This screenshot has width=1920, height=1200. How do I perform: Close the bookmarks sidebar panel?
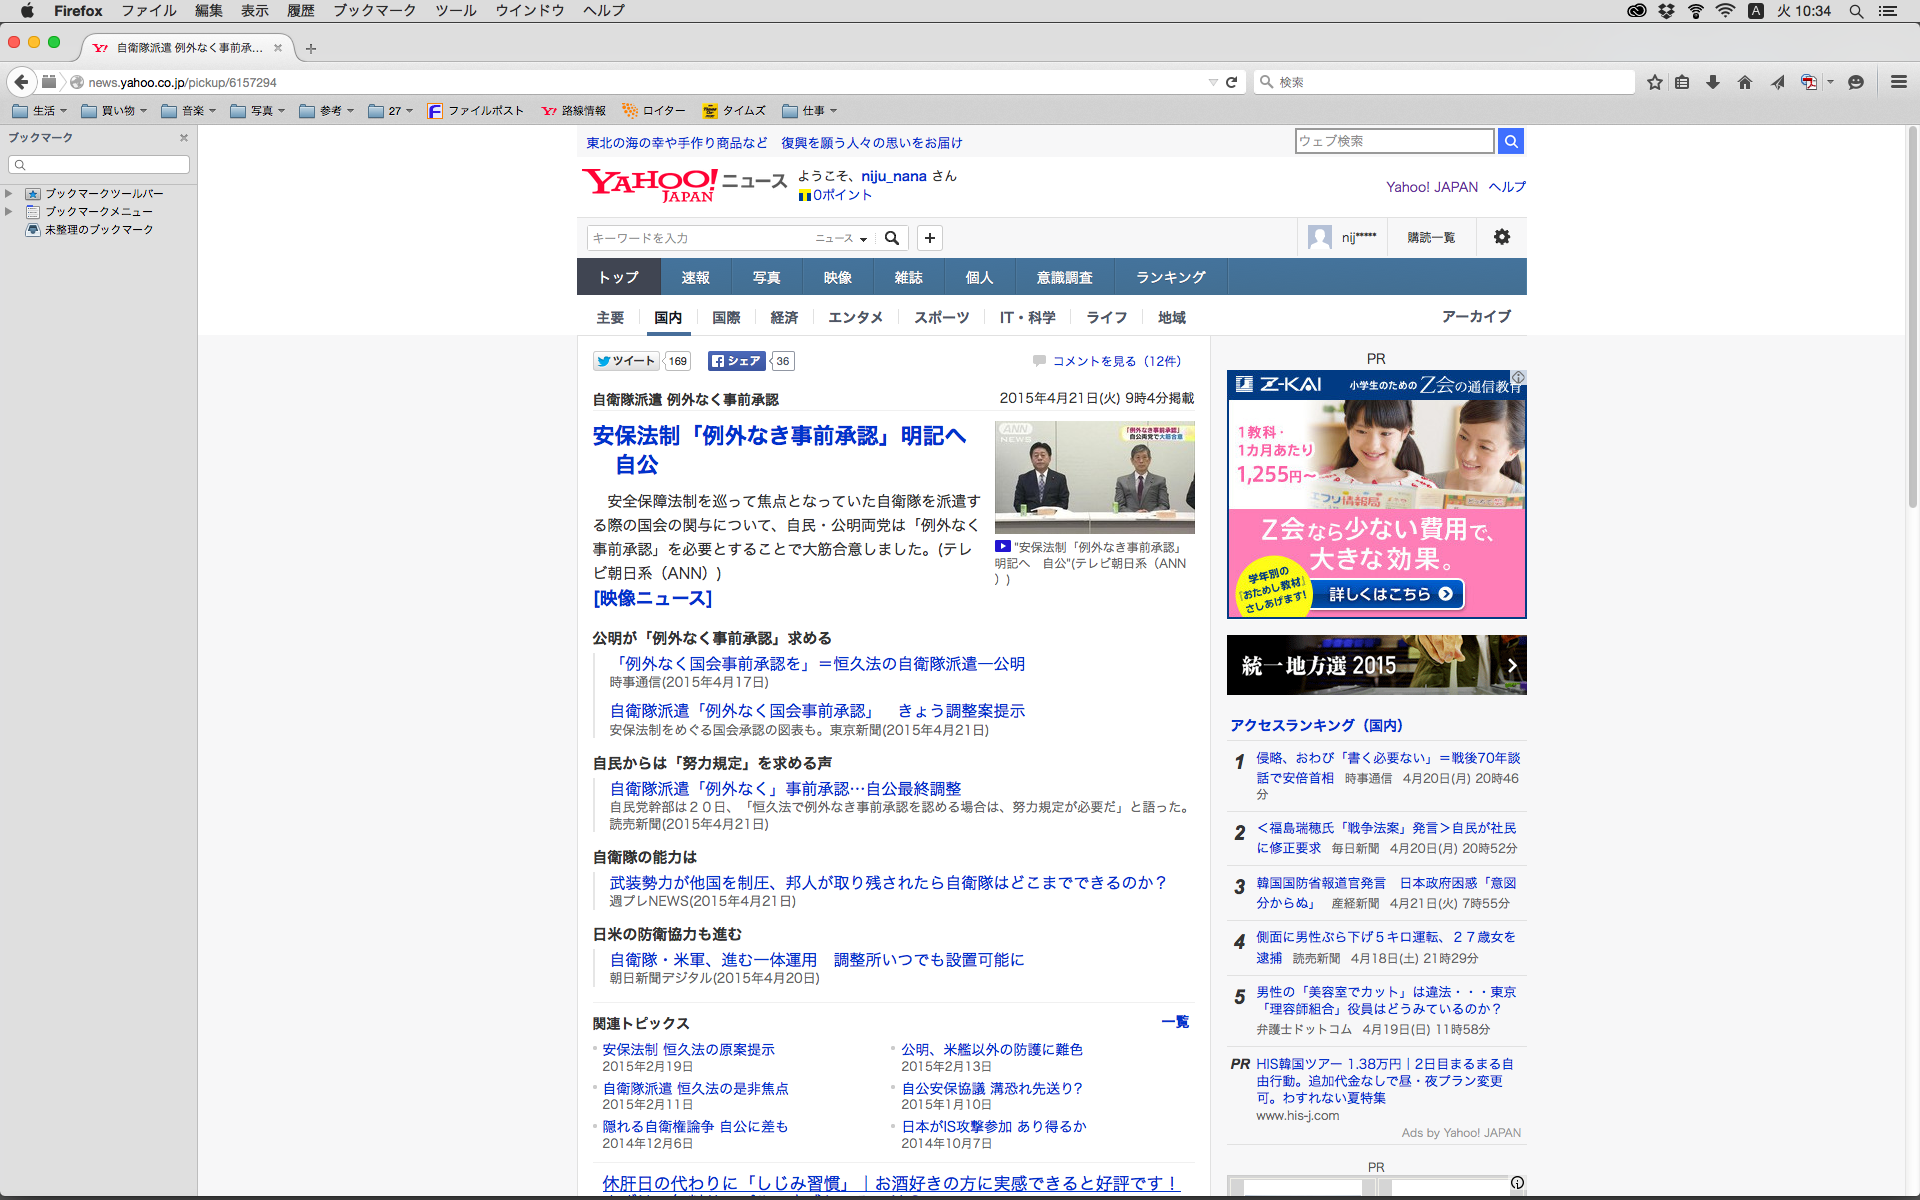click(184, 138)
